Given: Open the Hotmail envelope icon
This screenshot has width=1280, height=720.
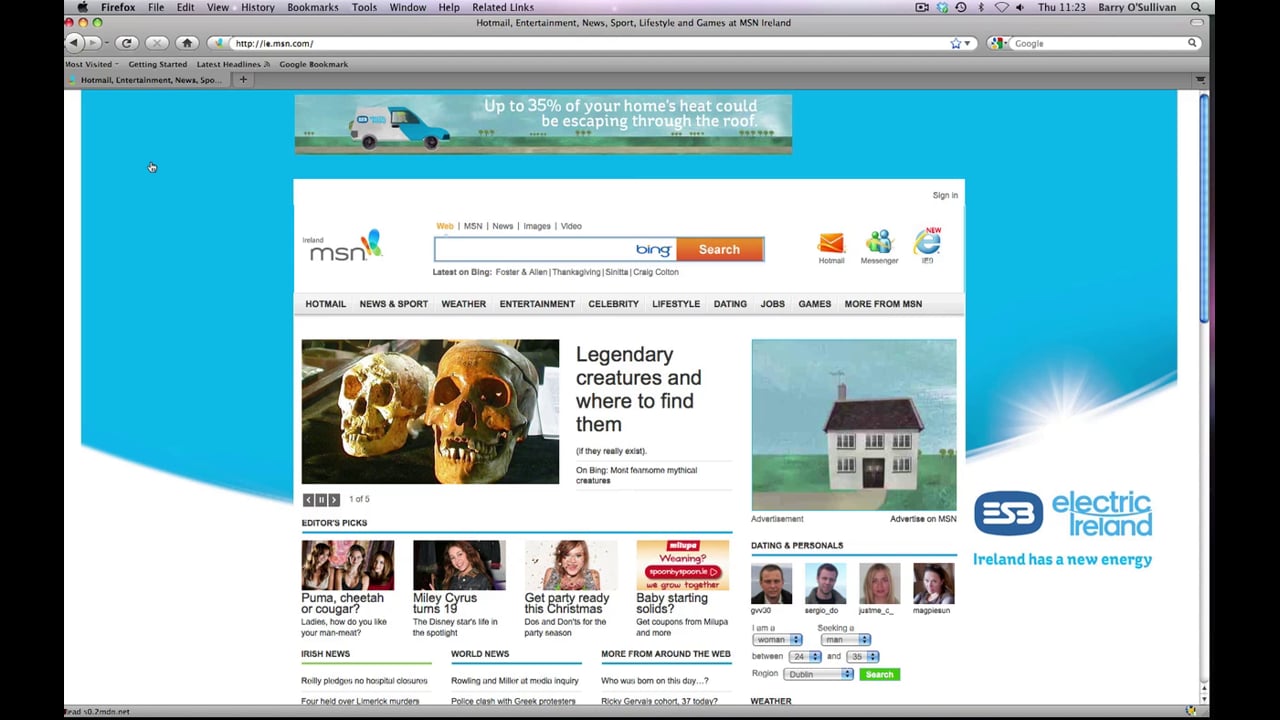Looking at the screenshot, I should 831,242.
